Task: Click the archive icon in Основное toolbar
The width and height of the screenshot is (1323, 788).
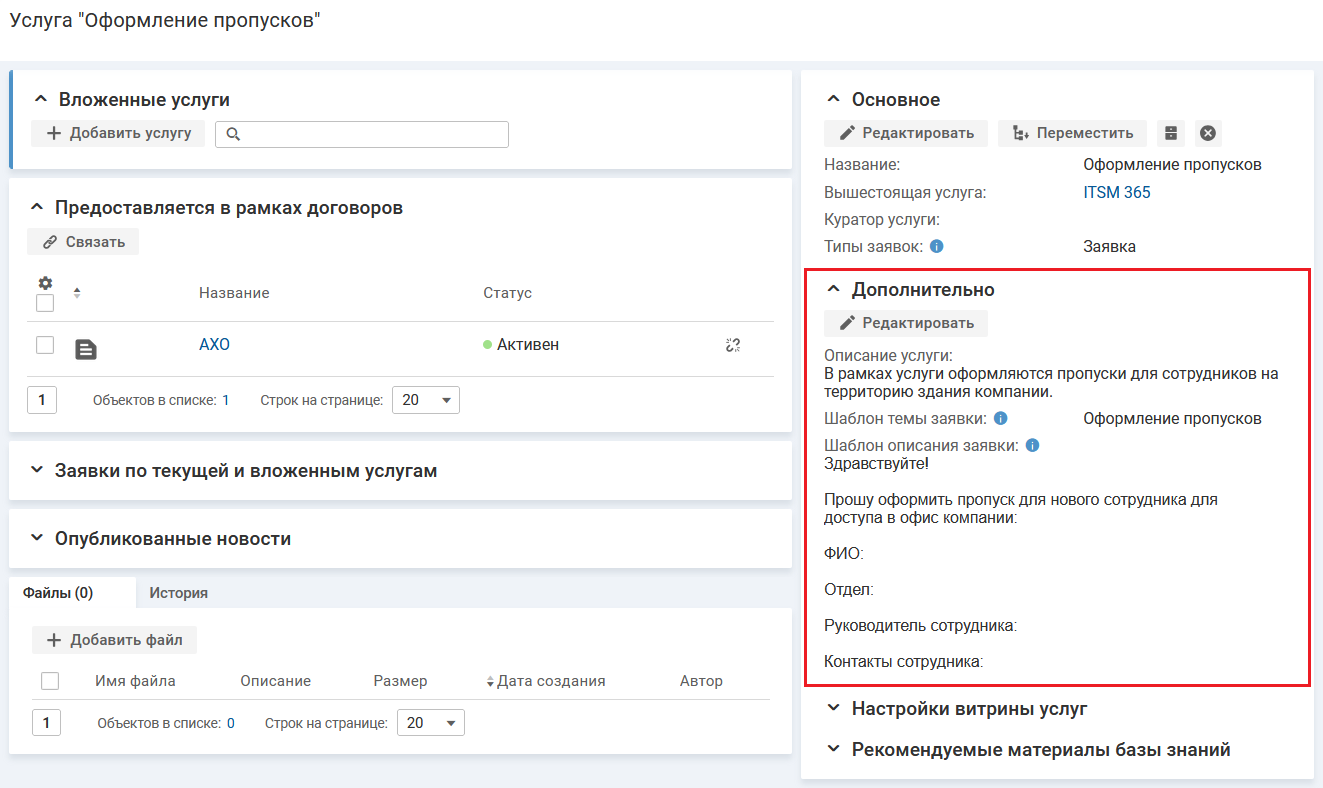Action: pyautogui.click(x=1171, y=133)
